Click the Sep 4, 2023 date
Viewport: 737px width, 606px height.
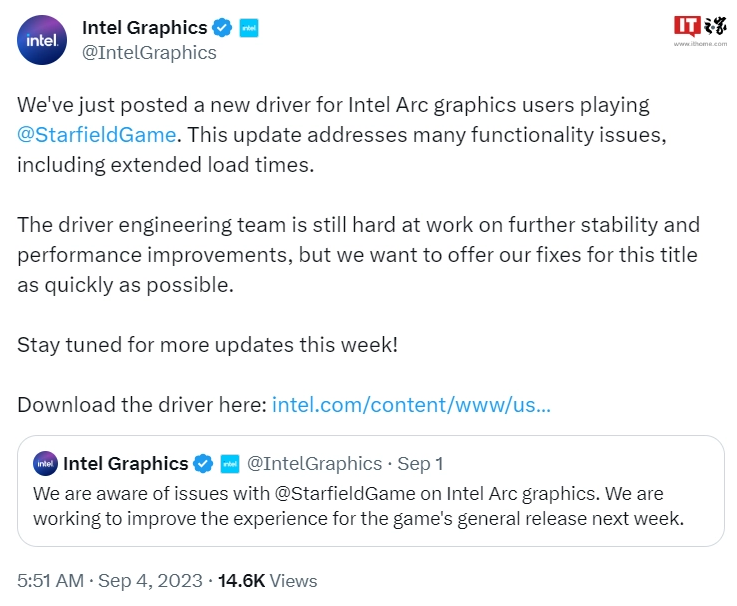coord(150,581)
